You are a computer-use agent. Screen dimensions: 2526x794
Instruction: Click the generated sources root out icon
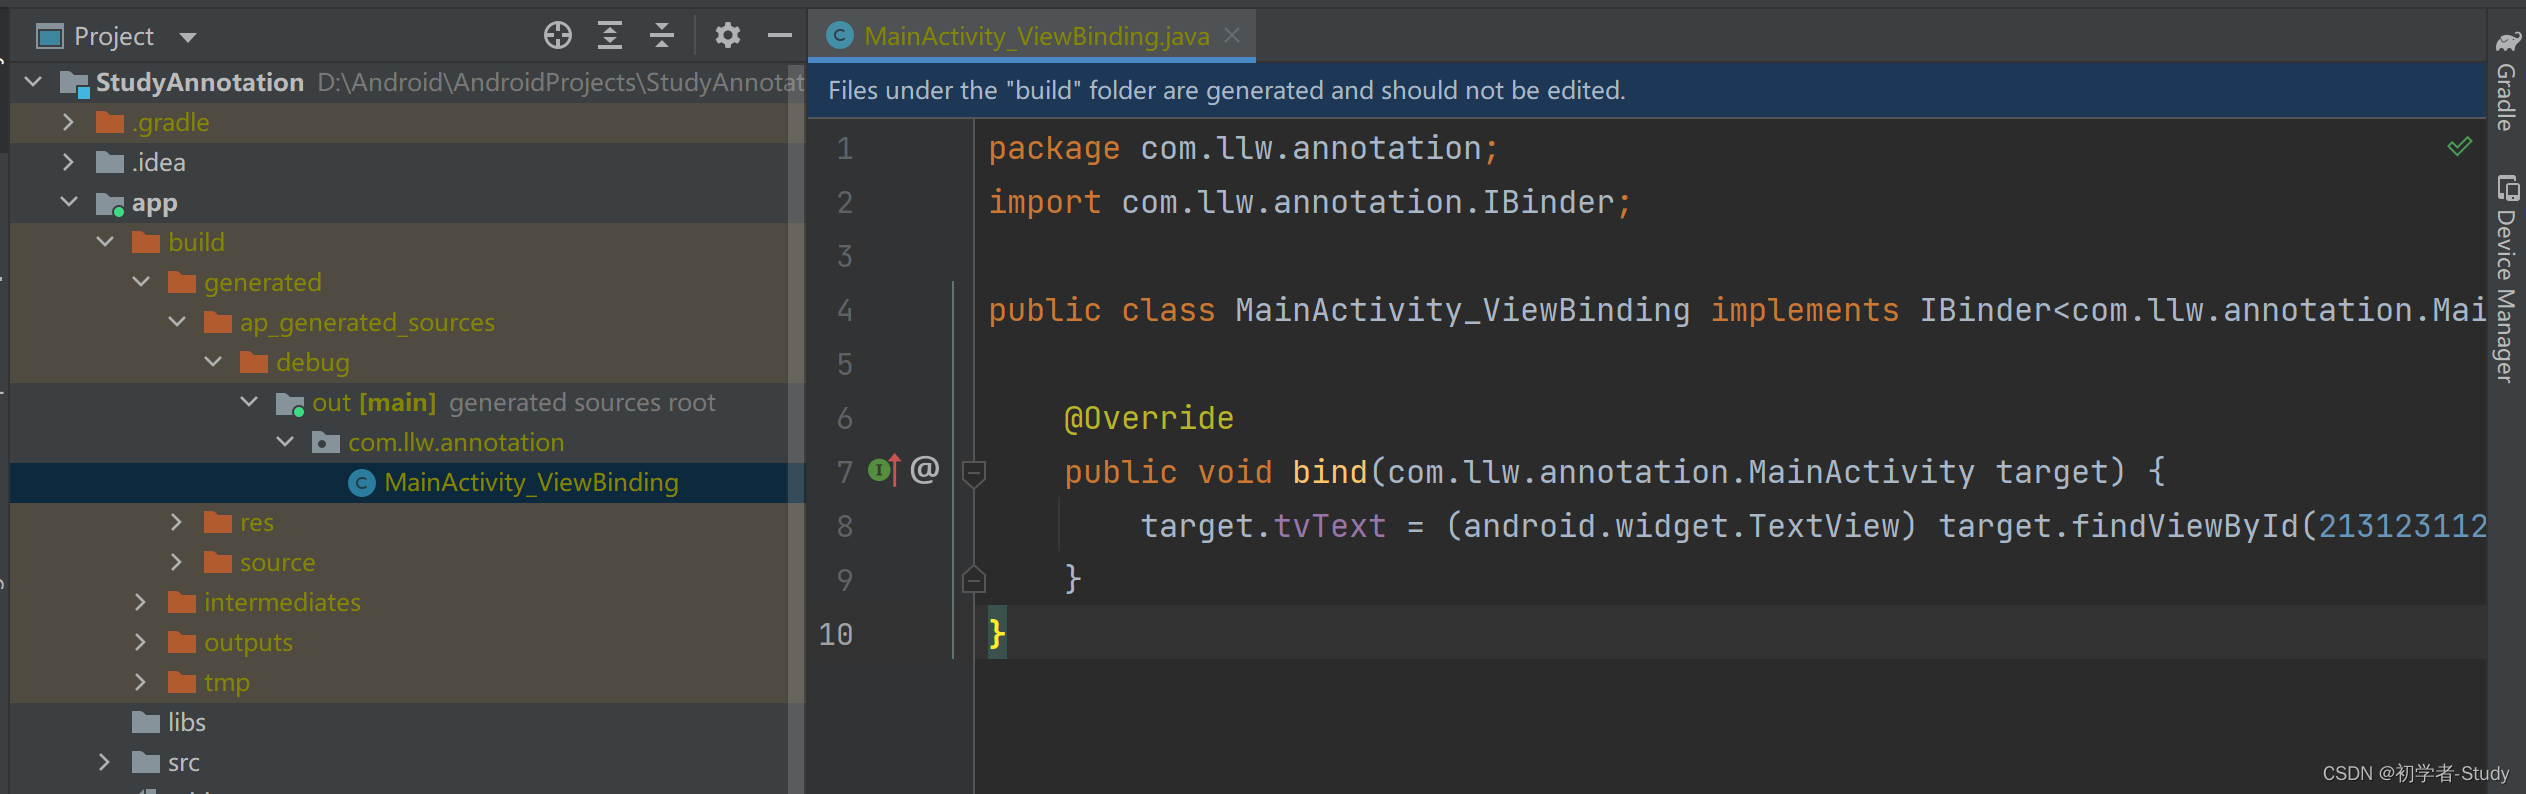[290, 403]
